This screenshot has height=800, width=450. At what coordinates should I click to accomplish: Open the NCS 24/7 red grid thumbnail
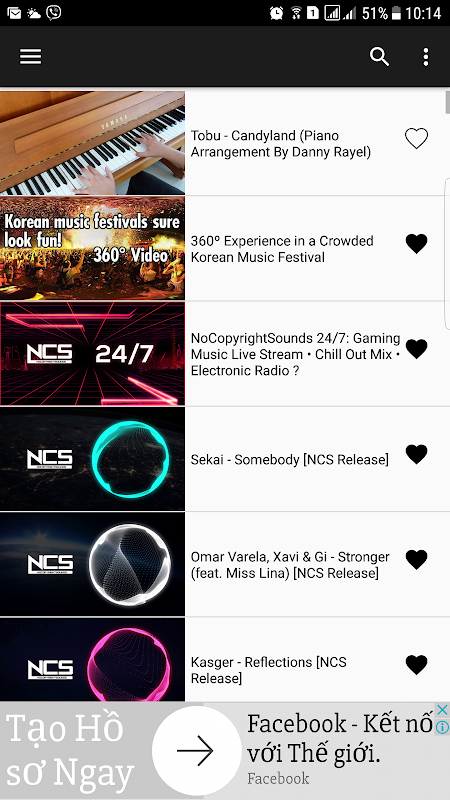[x=92, y=354]
